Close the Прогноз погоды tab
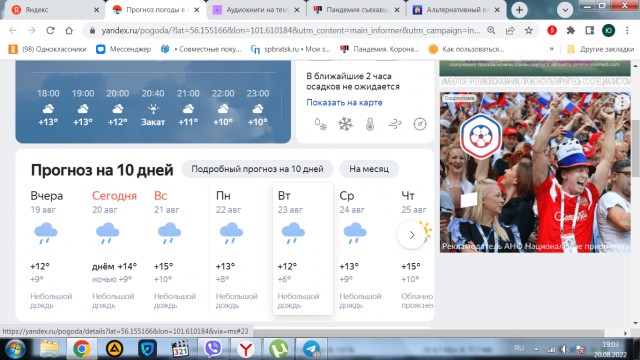 pyautogui.click(x=197, y=10)
